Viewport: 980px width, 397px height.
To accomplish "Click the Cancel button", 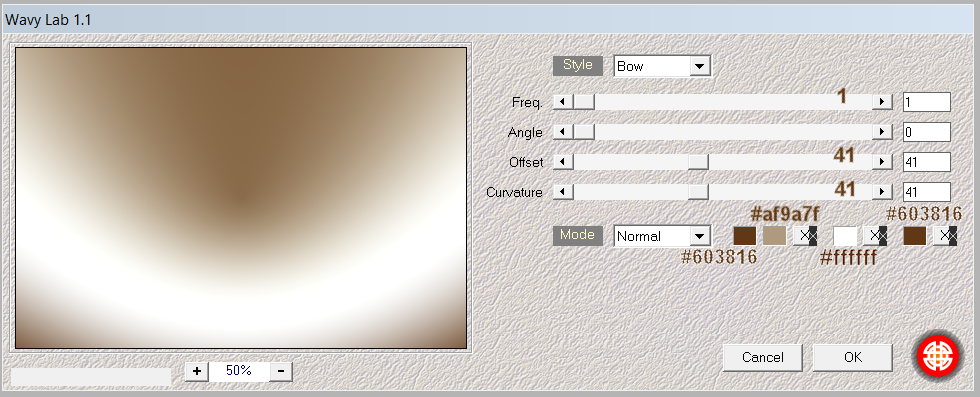I will point(762,358).
